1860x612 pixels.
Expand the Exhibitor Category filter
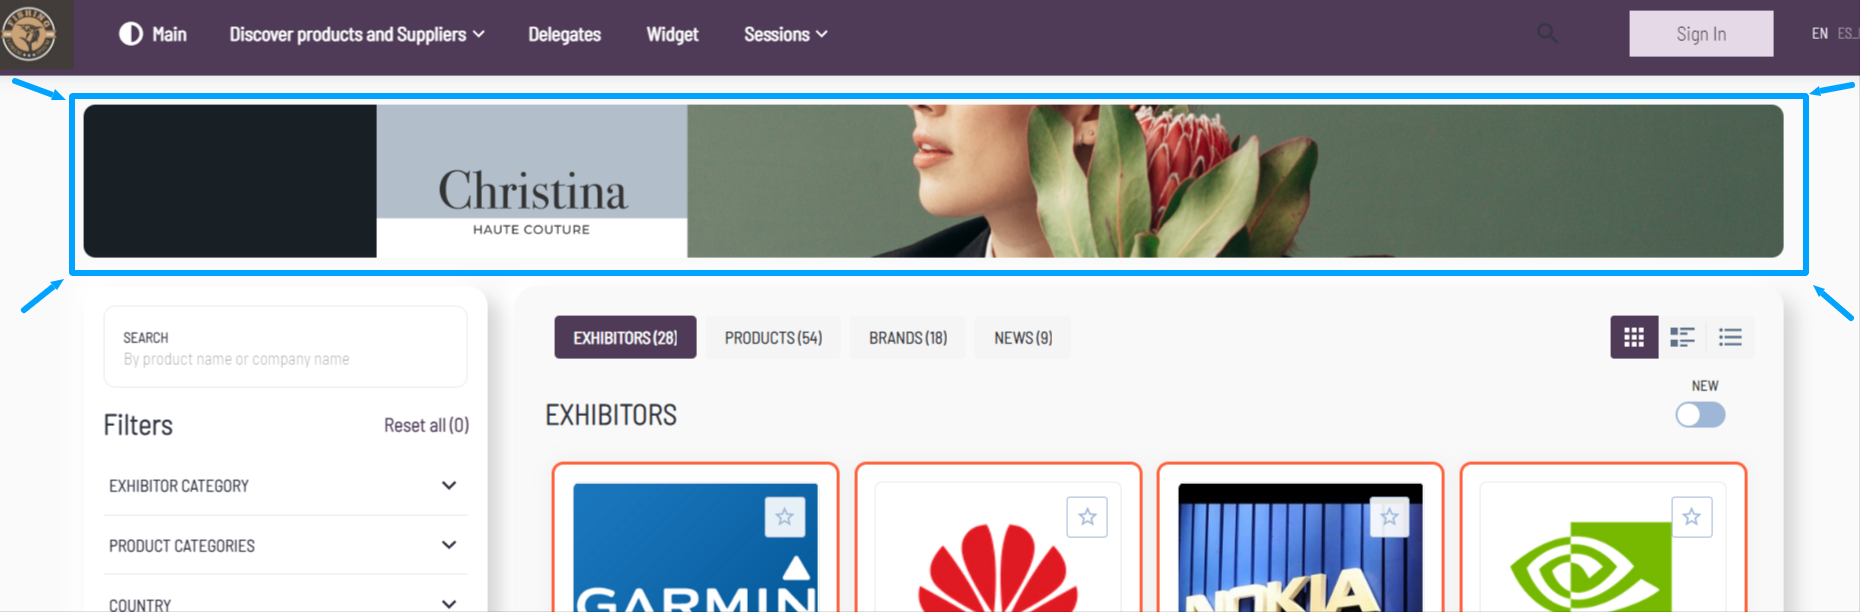click(284, 486)
